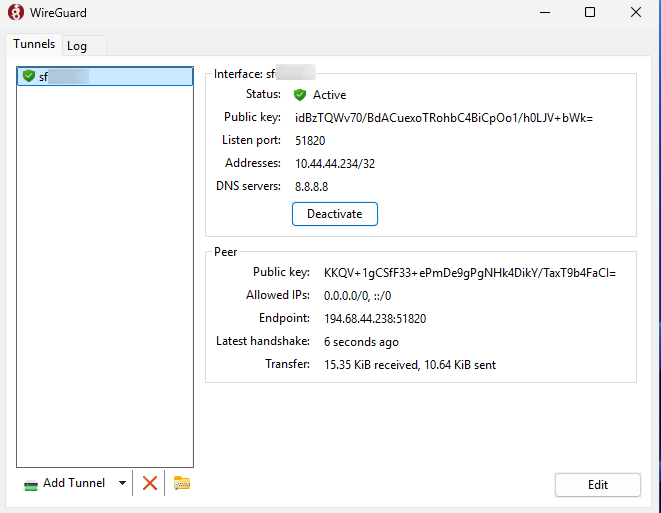Open the Add Tunnel dropdown arrow
This screenshot has height=513, width=661.
tap(122, 483)
